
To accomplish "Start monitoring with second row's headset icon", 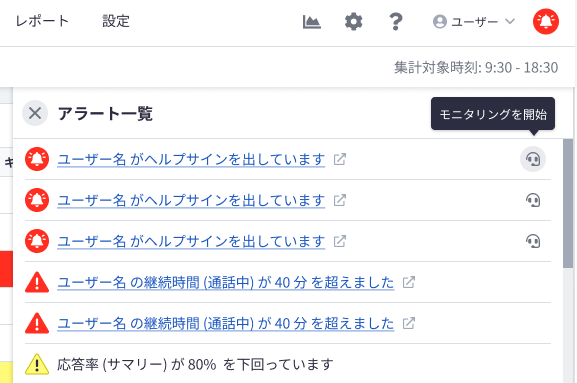I will pyautogui.click(x=533, y=201).
